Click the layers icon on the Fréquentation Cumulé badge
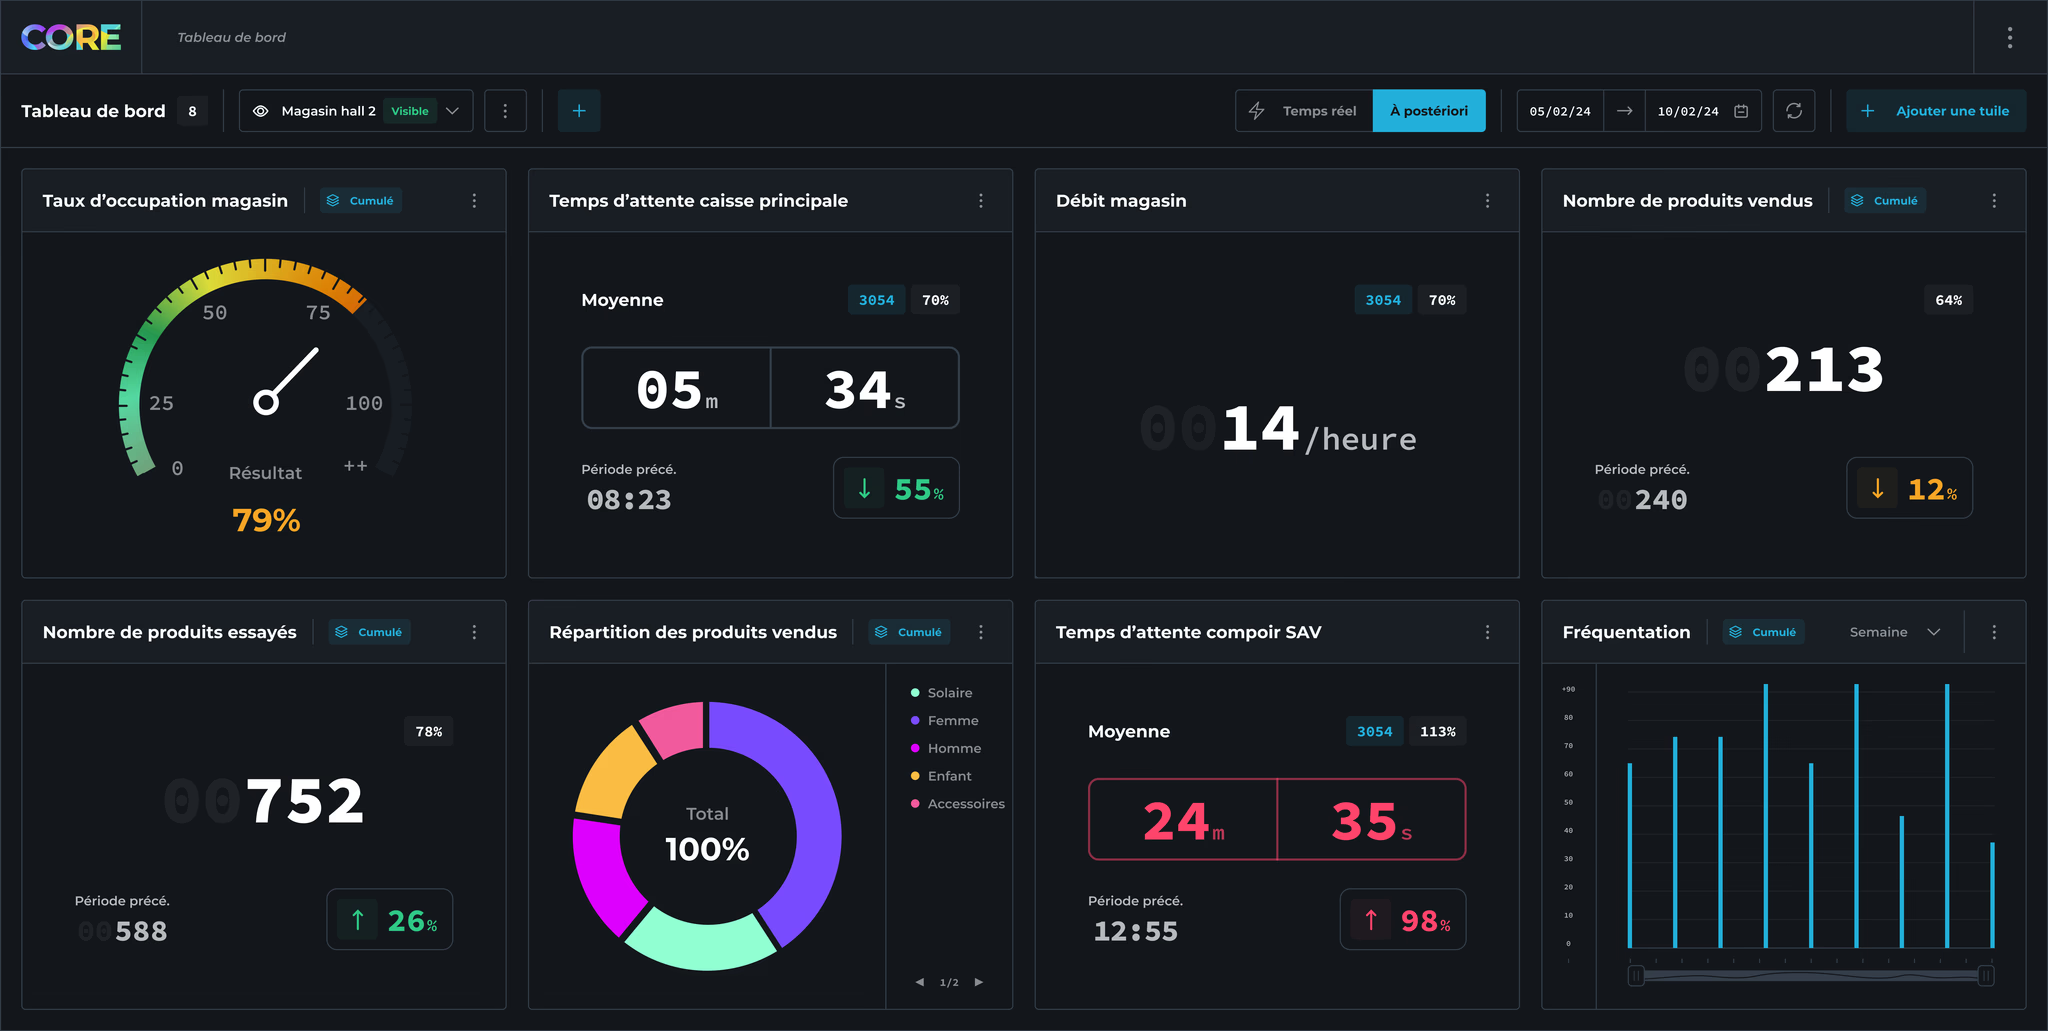Image resolution: width=2048 pixels, height=1031 pixels. coord(1734,631)
